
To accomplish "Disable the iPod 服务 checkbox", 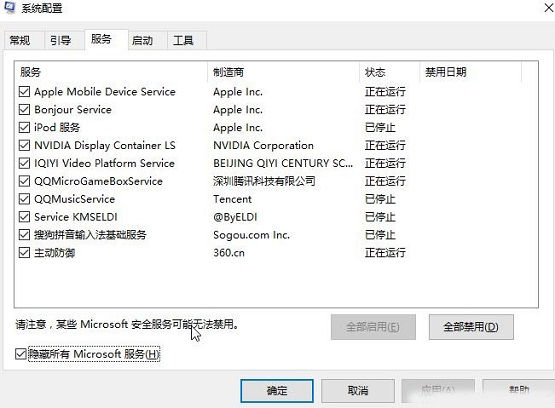I will 24,127.
